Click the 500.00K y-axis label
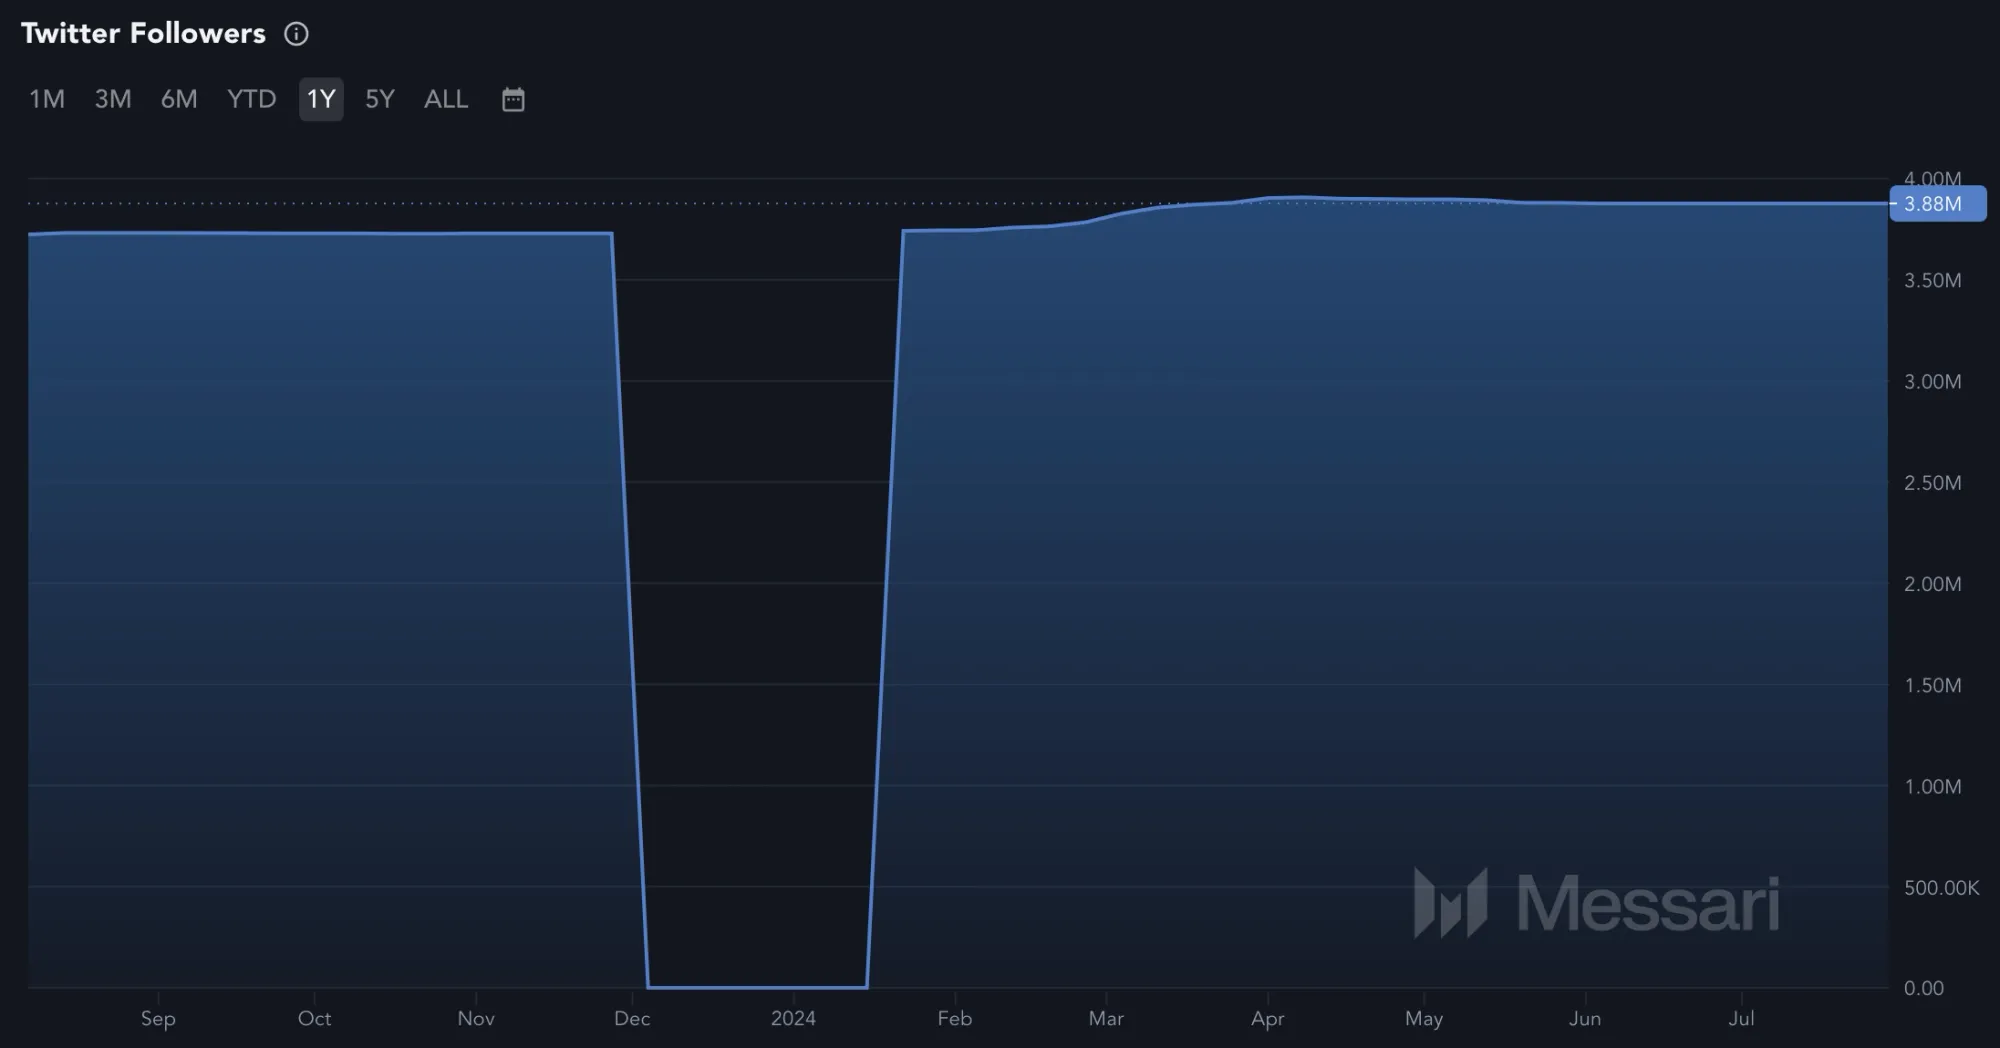Viewport: 2000px width, 1048px height. point(1941,887)
